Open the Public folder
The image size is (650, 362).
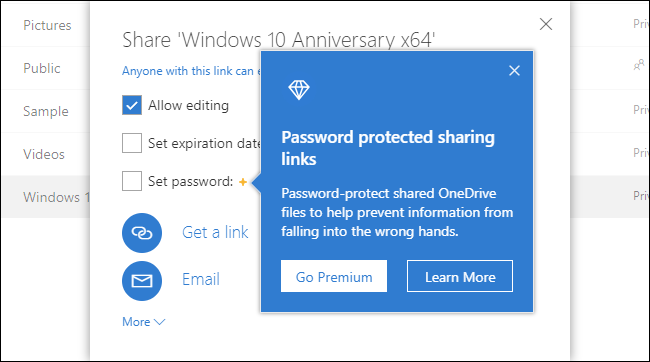(42, 68)
